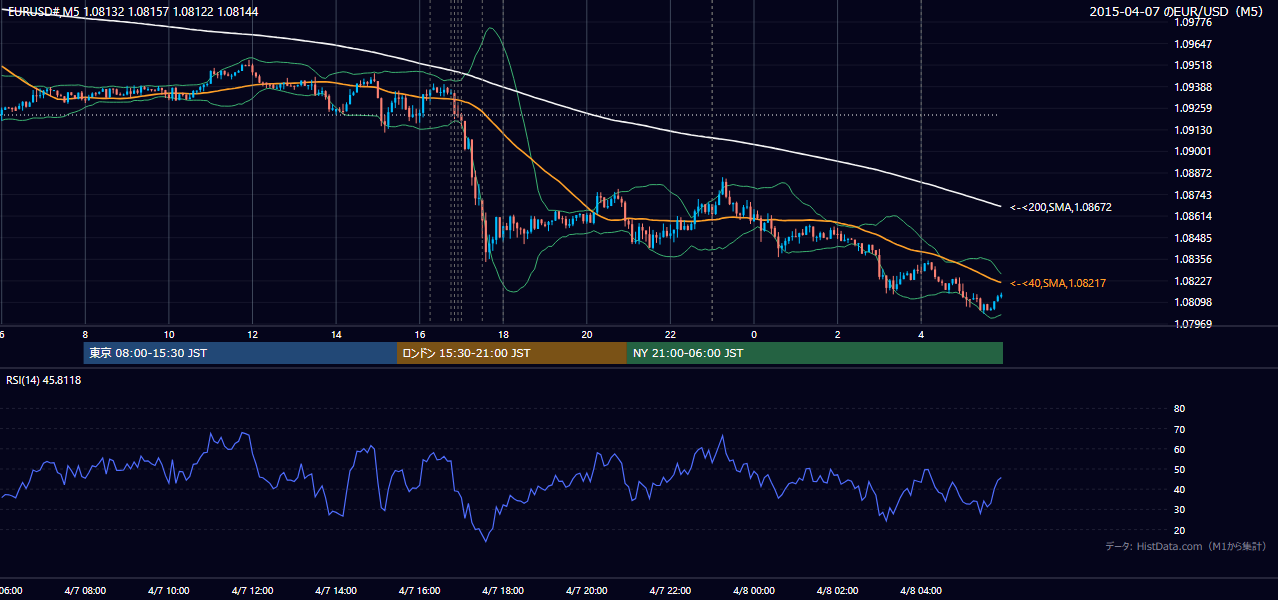Click the HistData.com data source credit
The width and height of the screenshot is (1278, 600).
click(1186, 546)
